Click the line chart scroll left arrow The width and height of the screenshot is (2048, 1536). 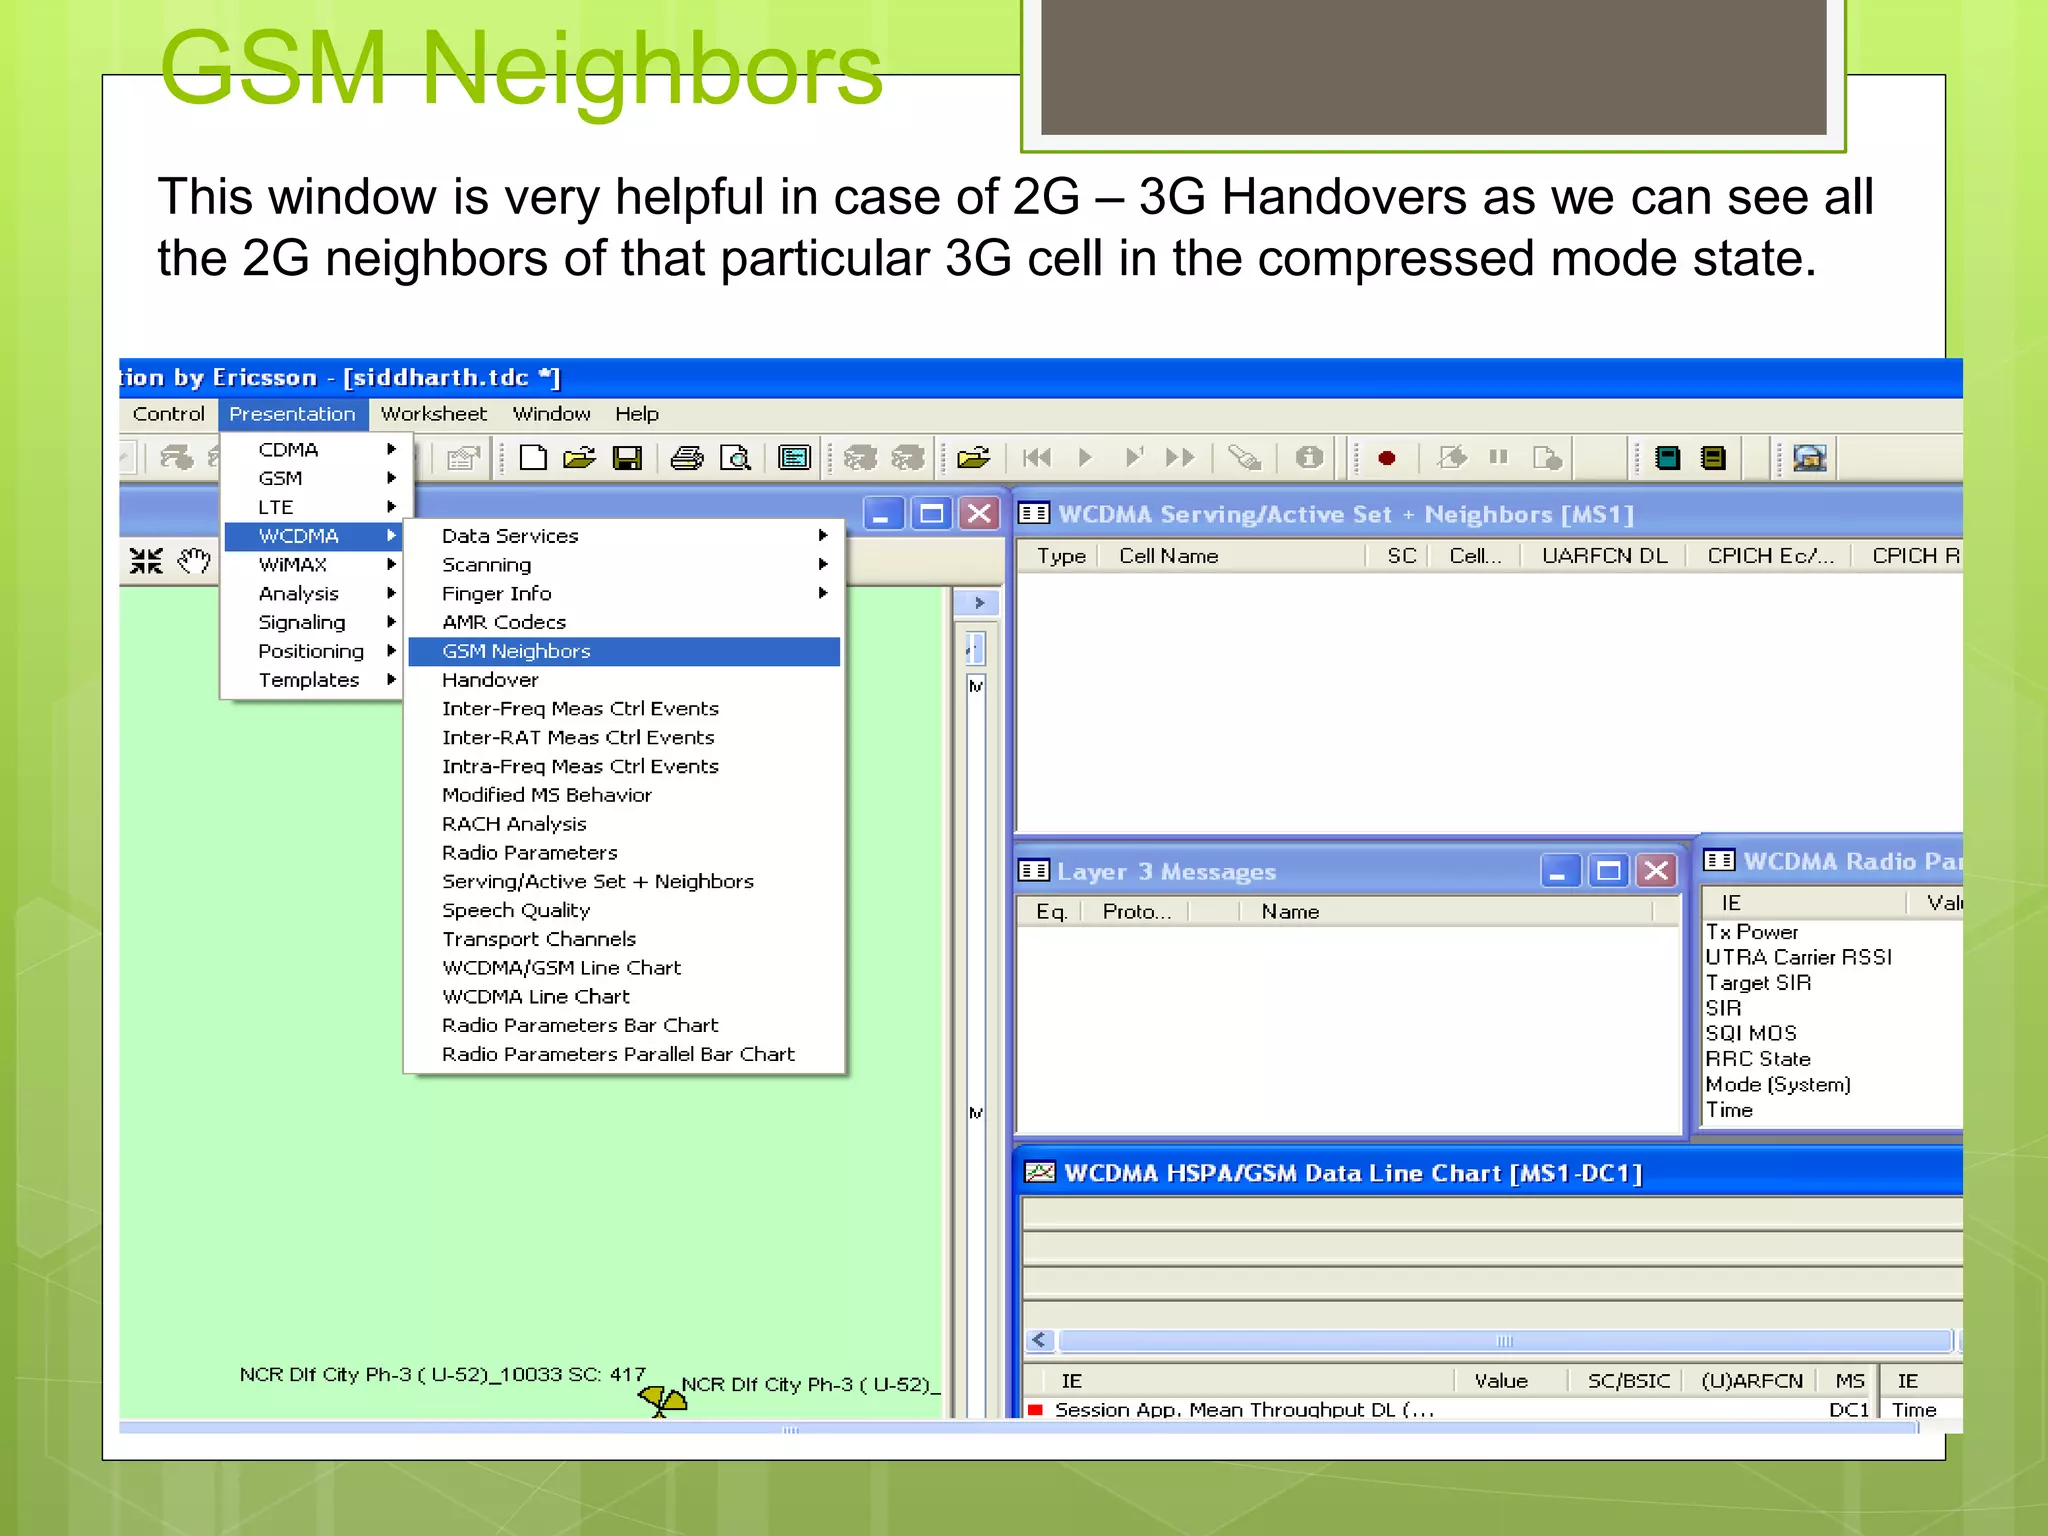click(x=1040, y=1340)
